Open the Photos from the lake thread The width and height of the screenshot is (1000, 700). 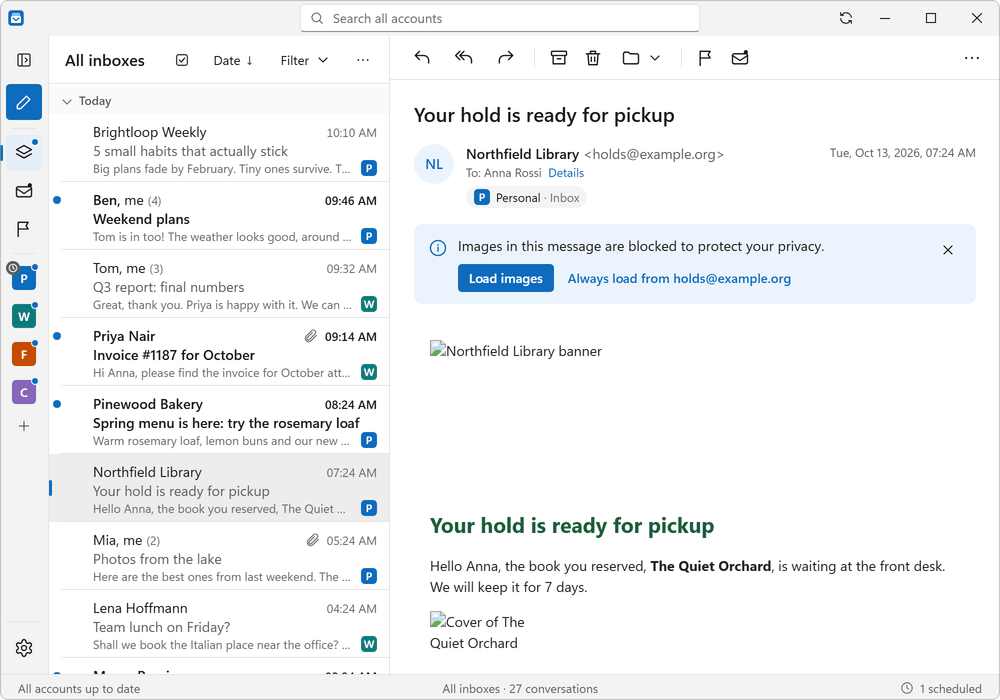pos(219,557)
